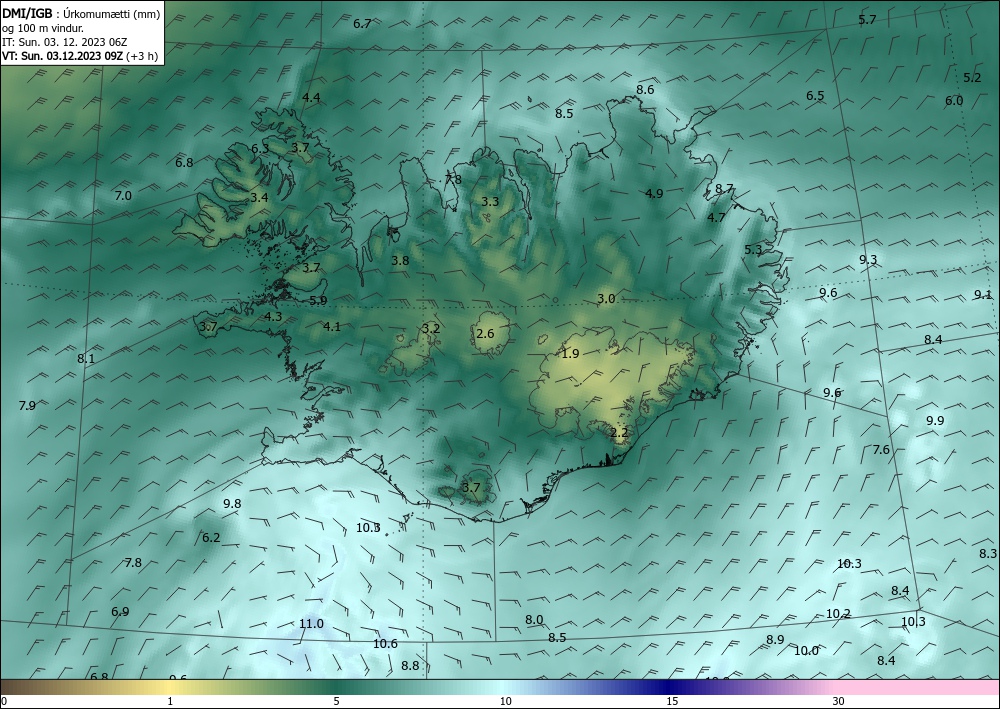This screenshot has height=709, width=1000.
Task: Select the 7.6 value label
Action: pos(881,450)
